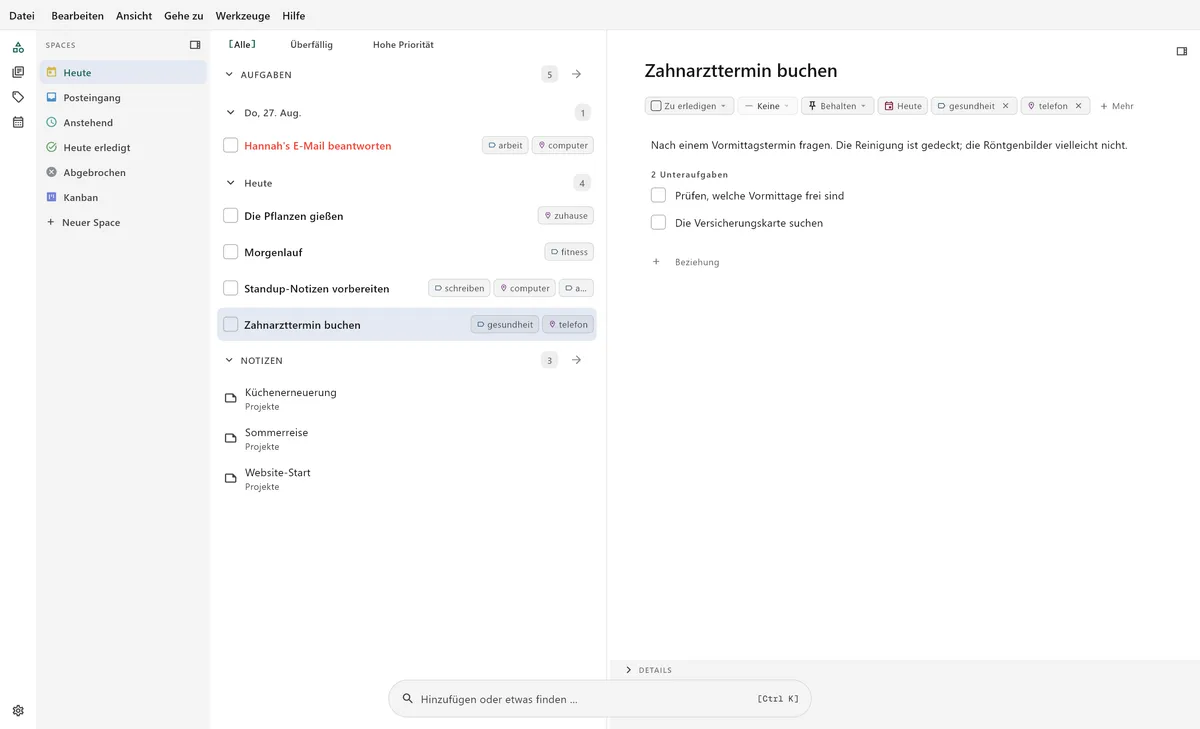
Task: Edit the task description text
Action: pyautogui.click(x=889, y=145)
